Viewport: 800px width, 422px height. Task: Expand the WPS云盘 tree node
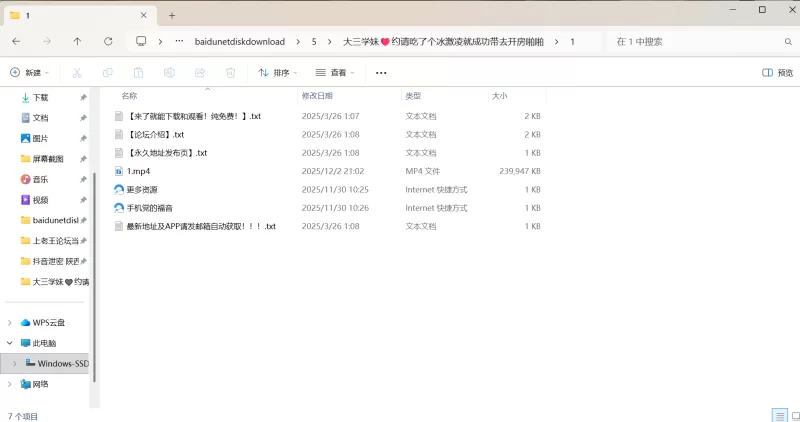[10, 322]
